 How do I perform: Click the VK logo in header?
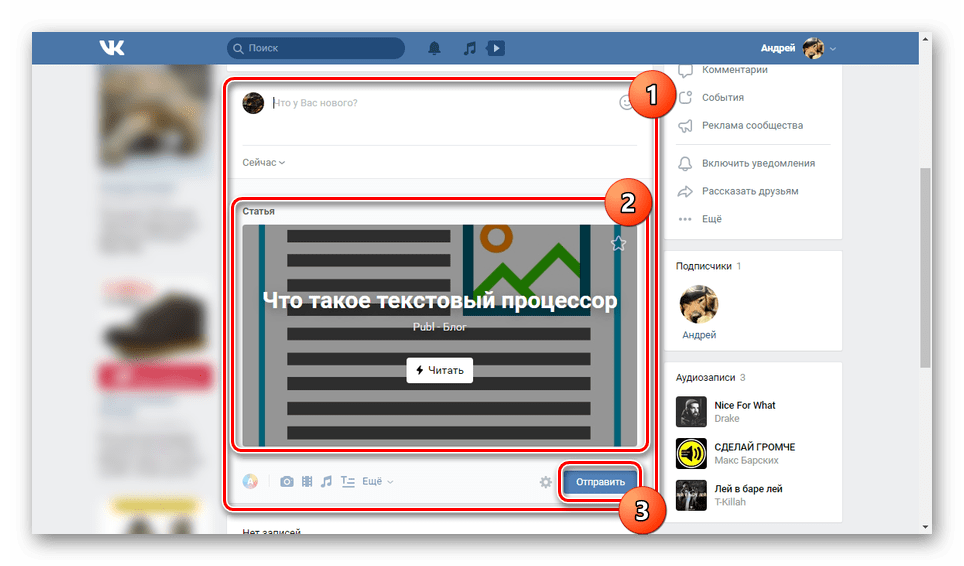point(112,47)
